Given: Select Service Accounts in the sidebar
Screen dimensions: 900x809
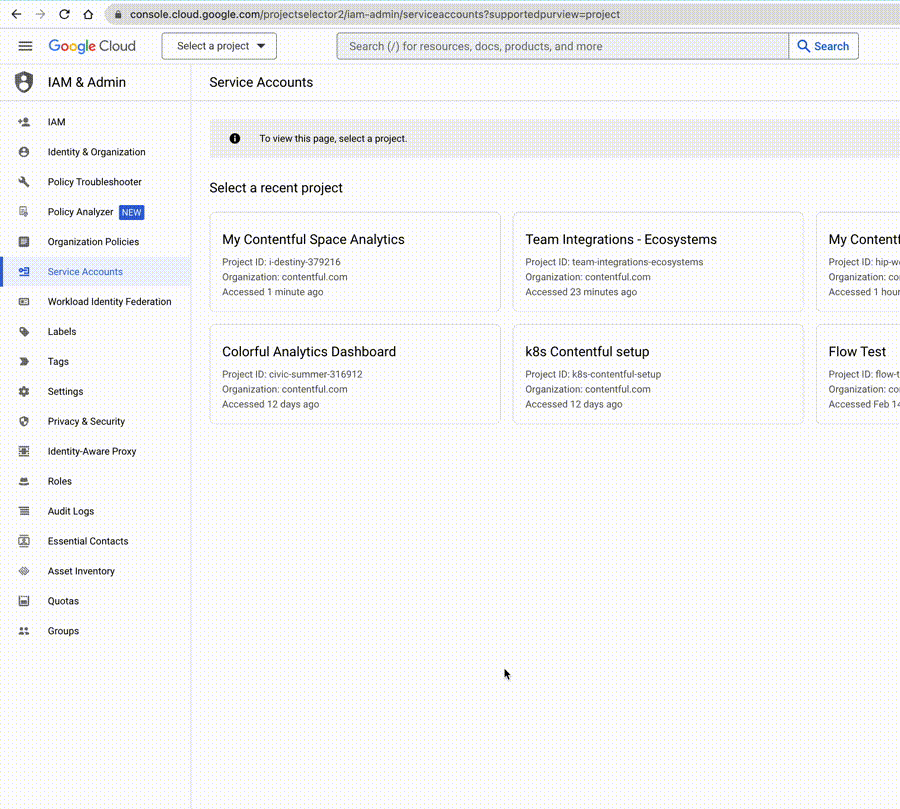Looking at the screenshot, I should 96,272.
